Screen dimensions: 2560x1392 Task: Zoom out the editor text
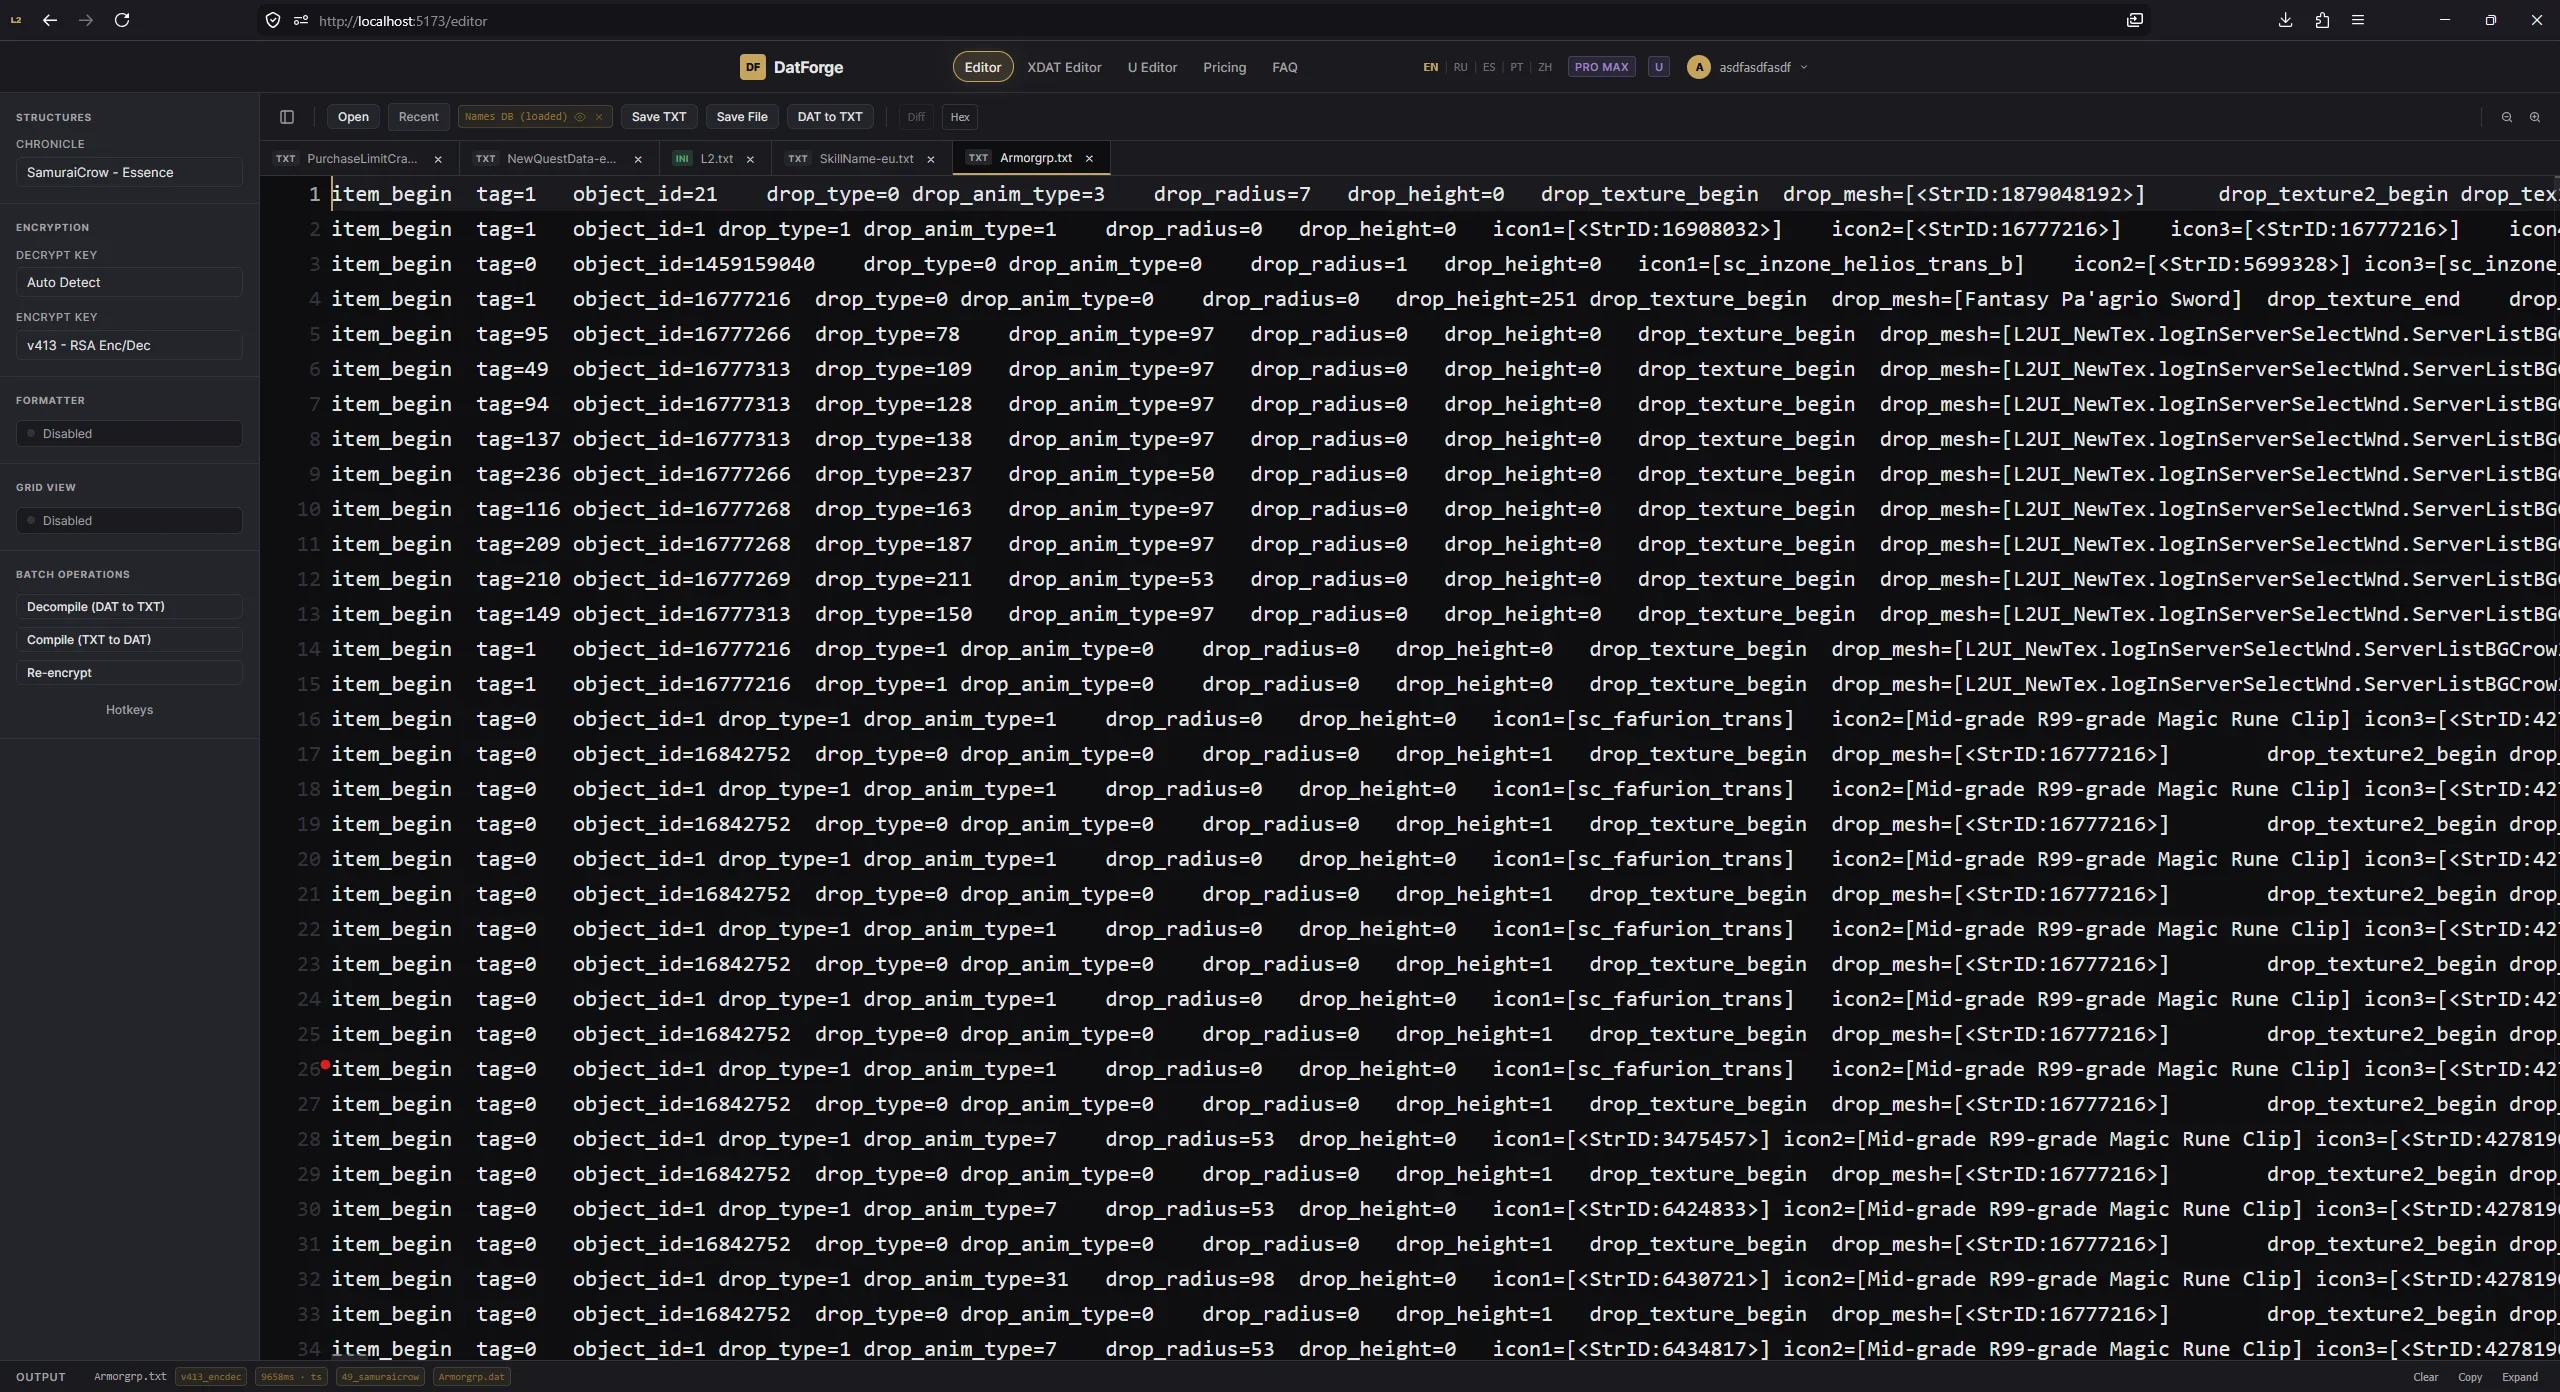(x=2507, y=117)
